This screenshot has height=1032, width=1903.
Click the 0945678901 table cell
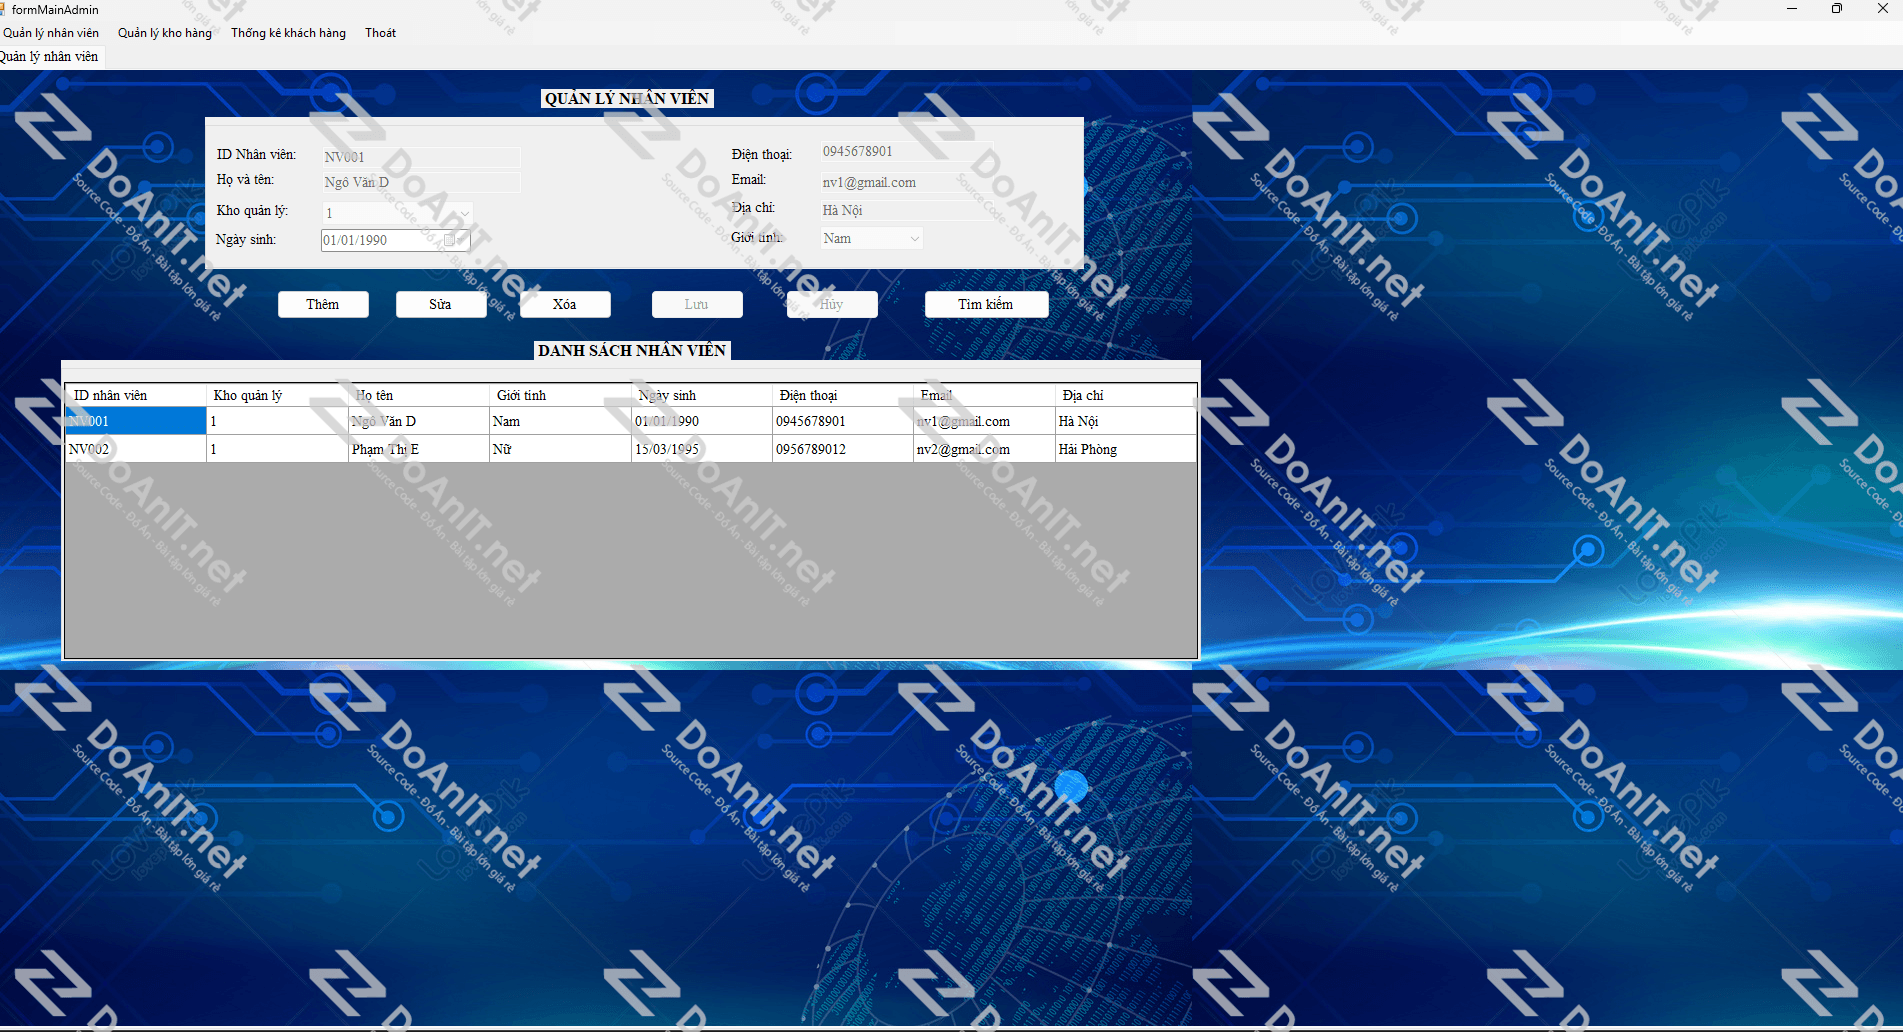point(843,421)
